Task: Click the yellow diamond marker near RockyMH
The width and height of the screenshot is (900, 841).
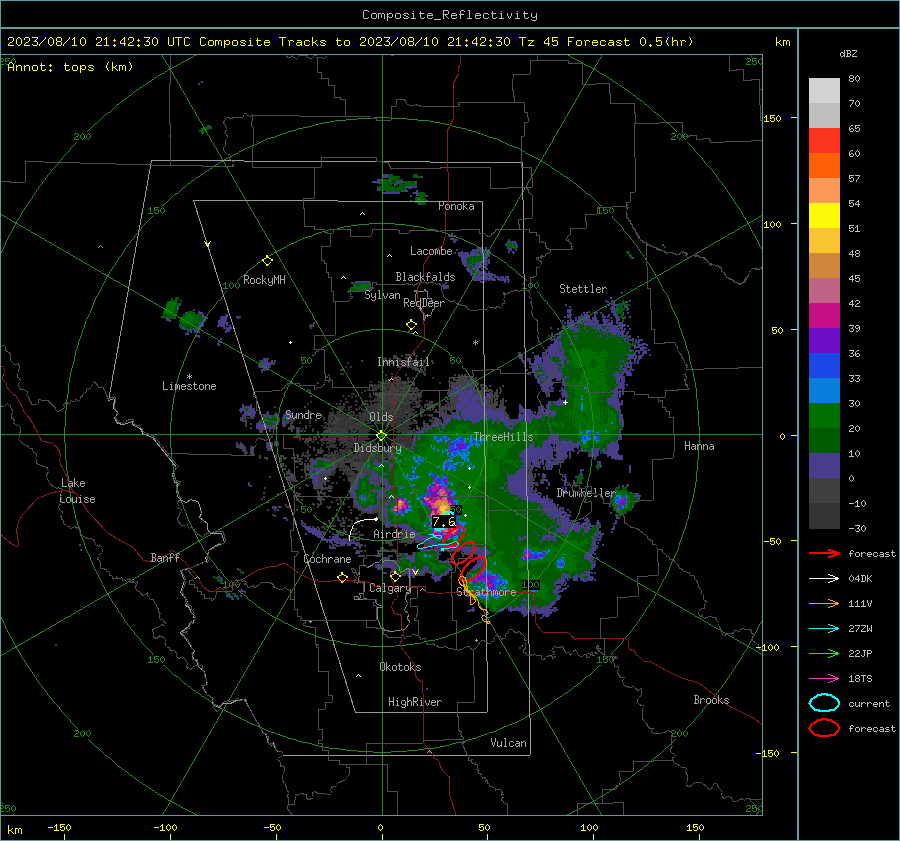Action: 267,261
